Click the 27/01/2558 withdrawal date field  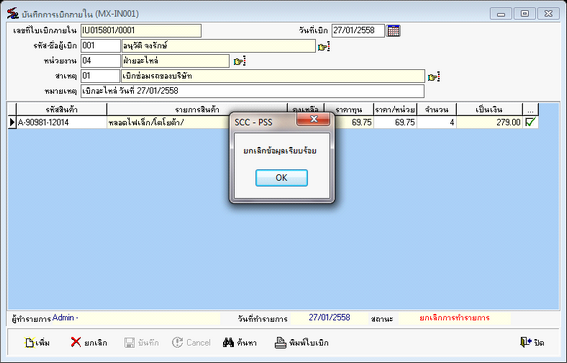tap(358, 31)
